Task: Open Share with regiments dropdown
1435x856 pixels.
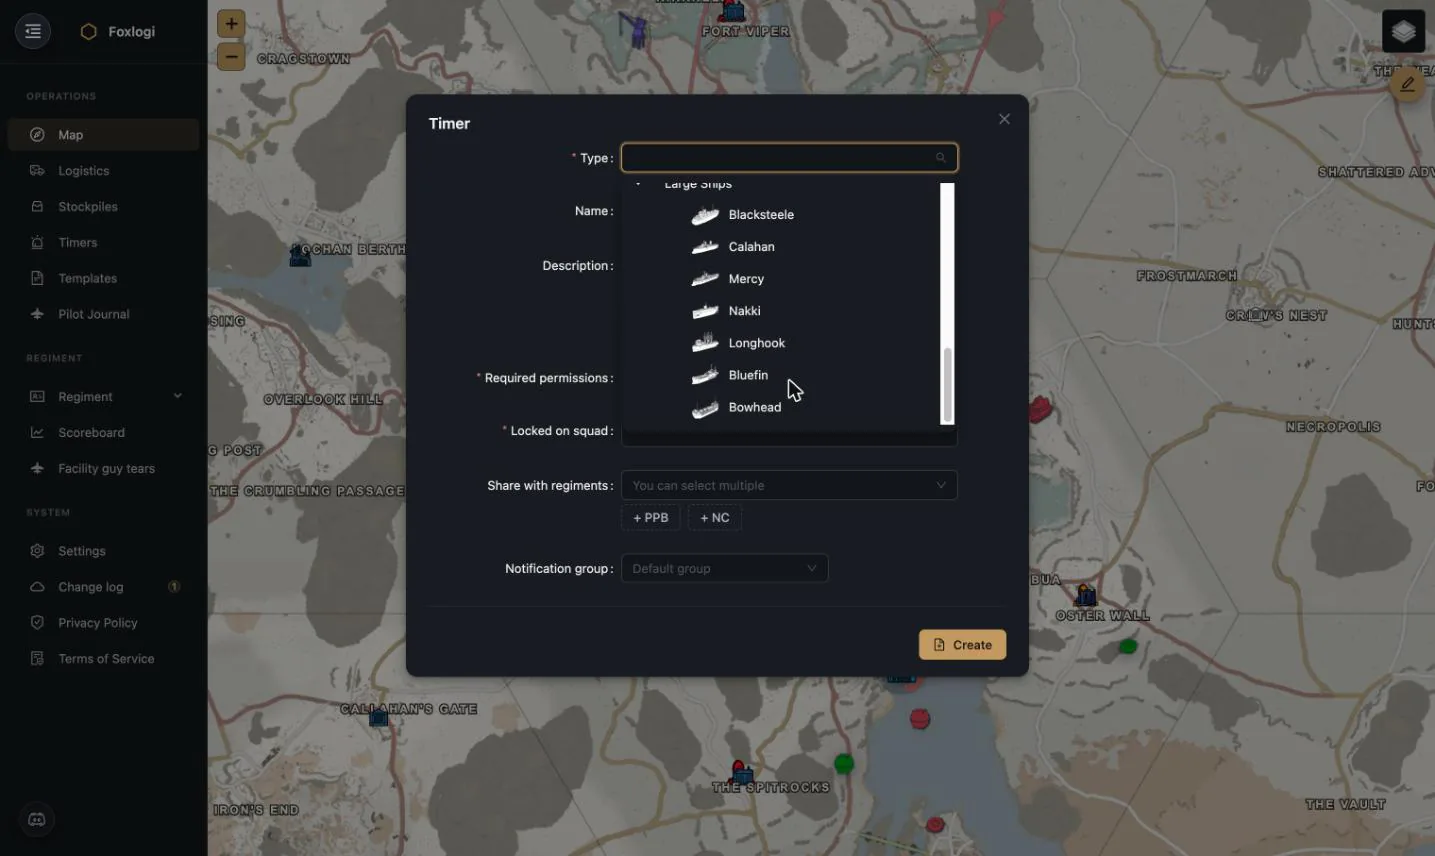Action: [789, 485]
